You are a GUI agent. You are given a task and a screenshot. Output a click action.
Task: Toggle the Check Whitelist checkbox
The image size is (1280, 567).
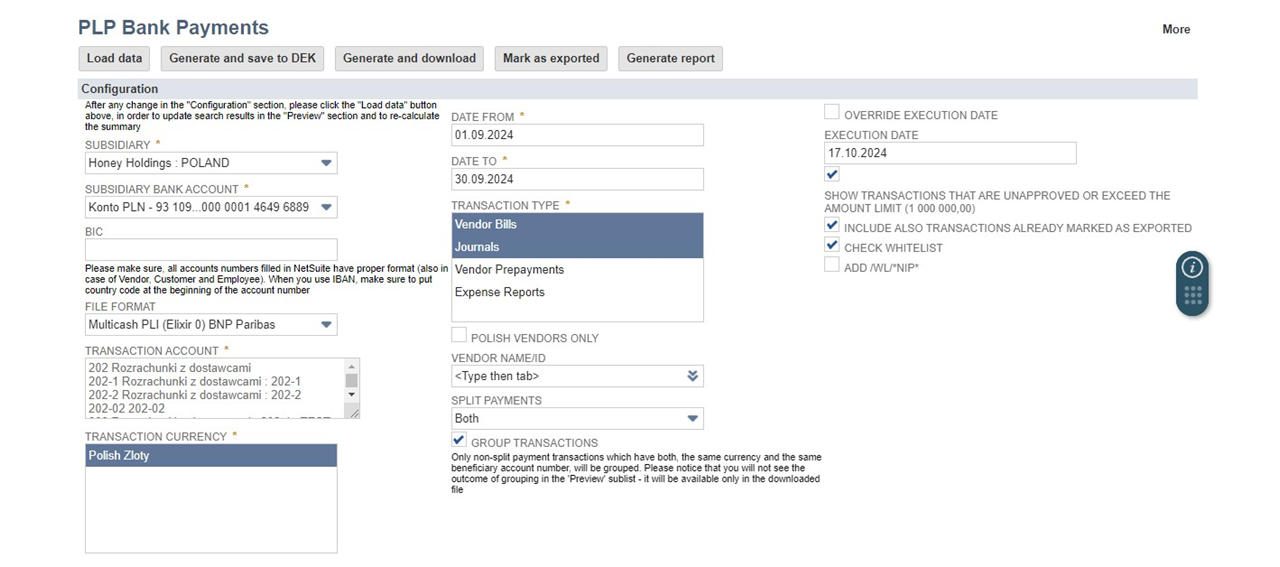(x=832, y=246)
